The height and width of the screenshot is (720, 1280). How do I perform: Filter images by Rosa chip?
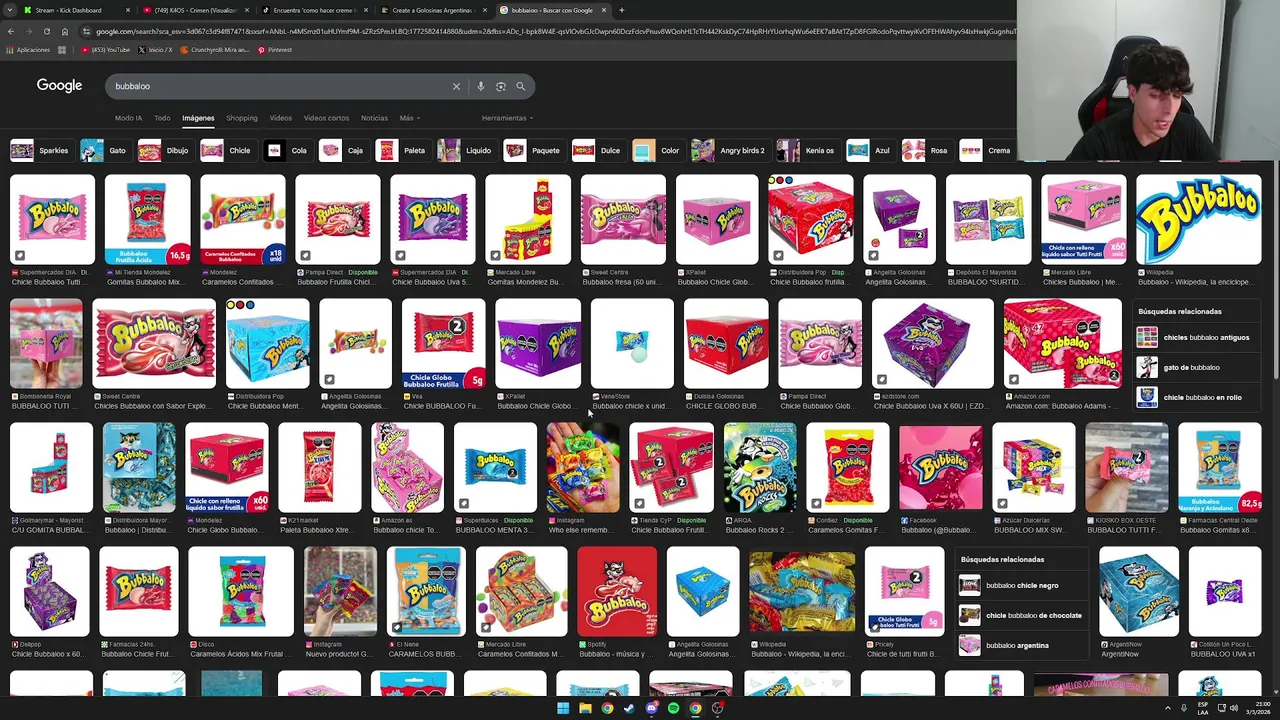coord(926,151)
